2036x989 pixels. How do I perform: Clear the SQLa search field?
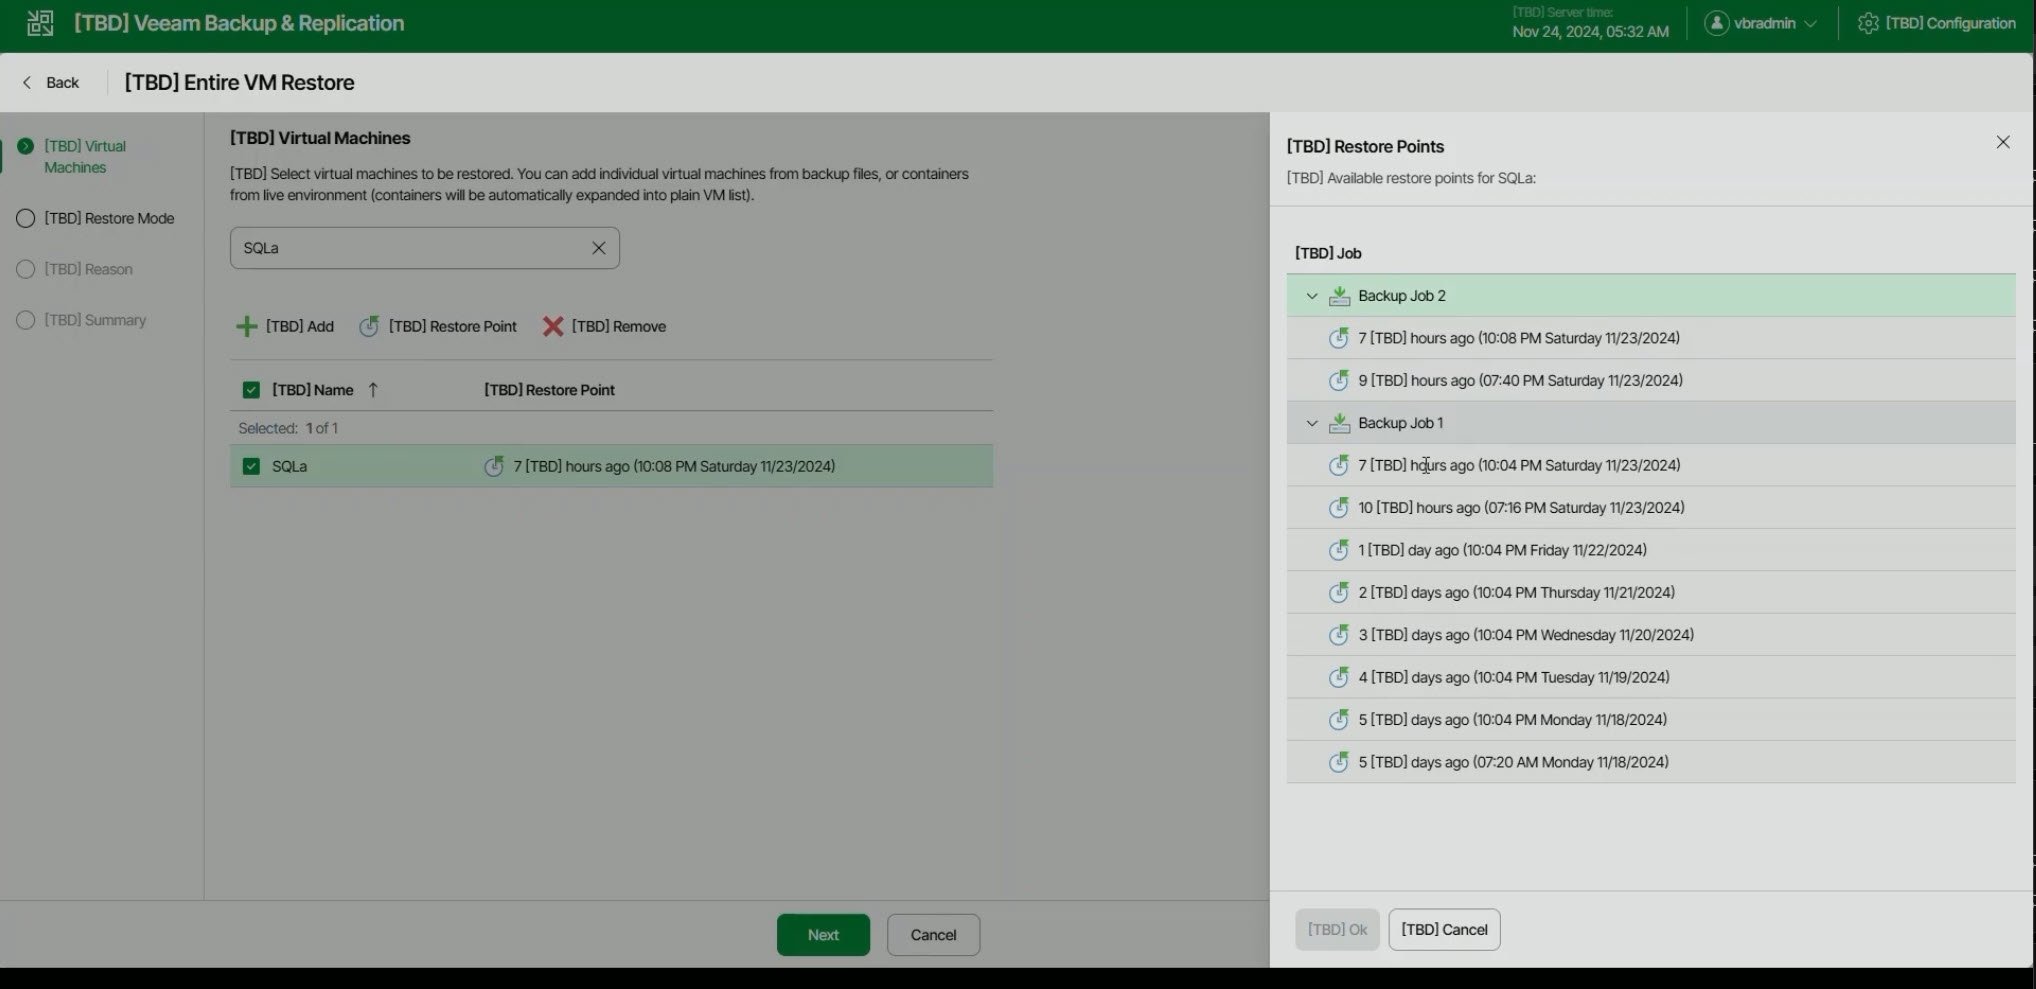pyautogui.click(x=599, y=248)
